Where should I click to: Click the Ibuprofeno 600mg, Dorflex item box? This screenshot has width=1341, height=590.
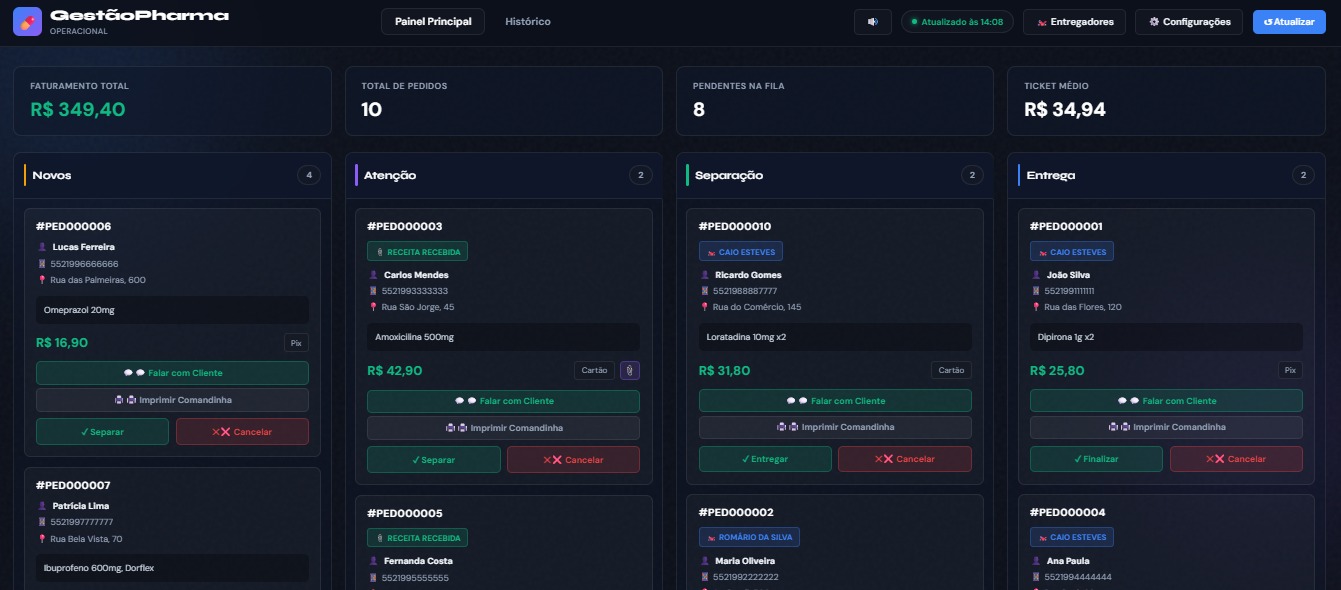pos(172,568)
